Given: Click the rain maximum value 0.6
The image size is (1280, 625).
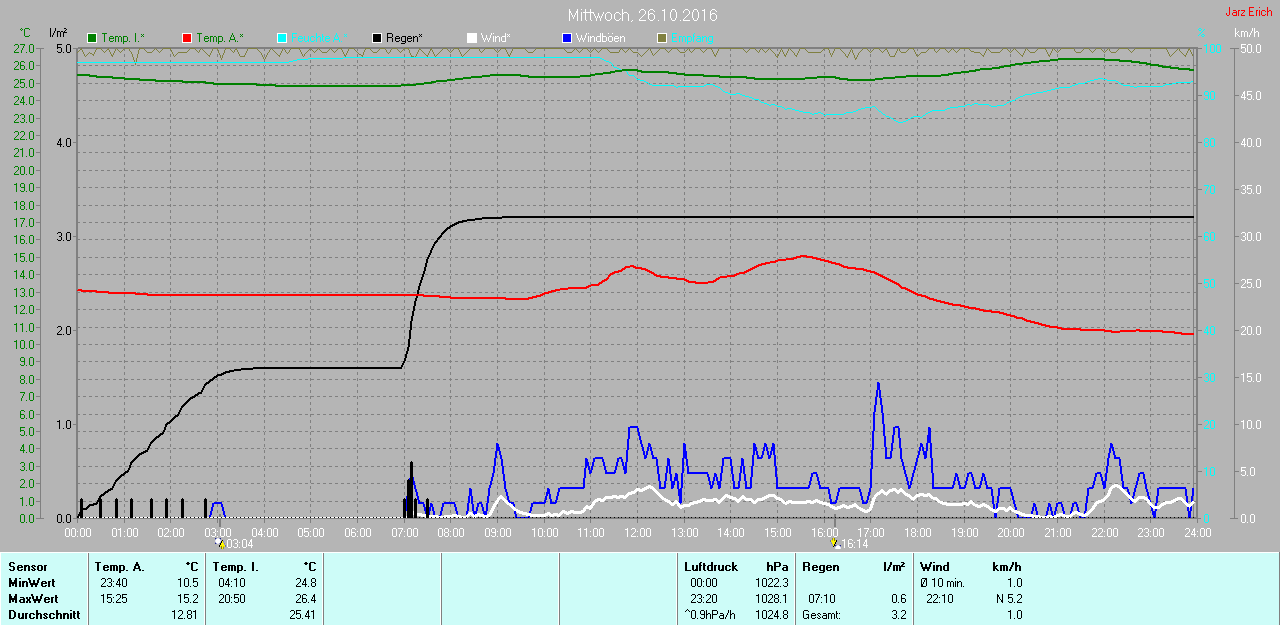Looking at the screenshot, I should pyautogui.click(x=898, y=599).
